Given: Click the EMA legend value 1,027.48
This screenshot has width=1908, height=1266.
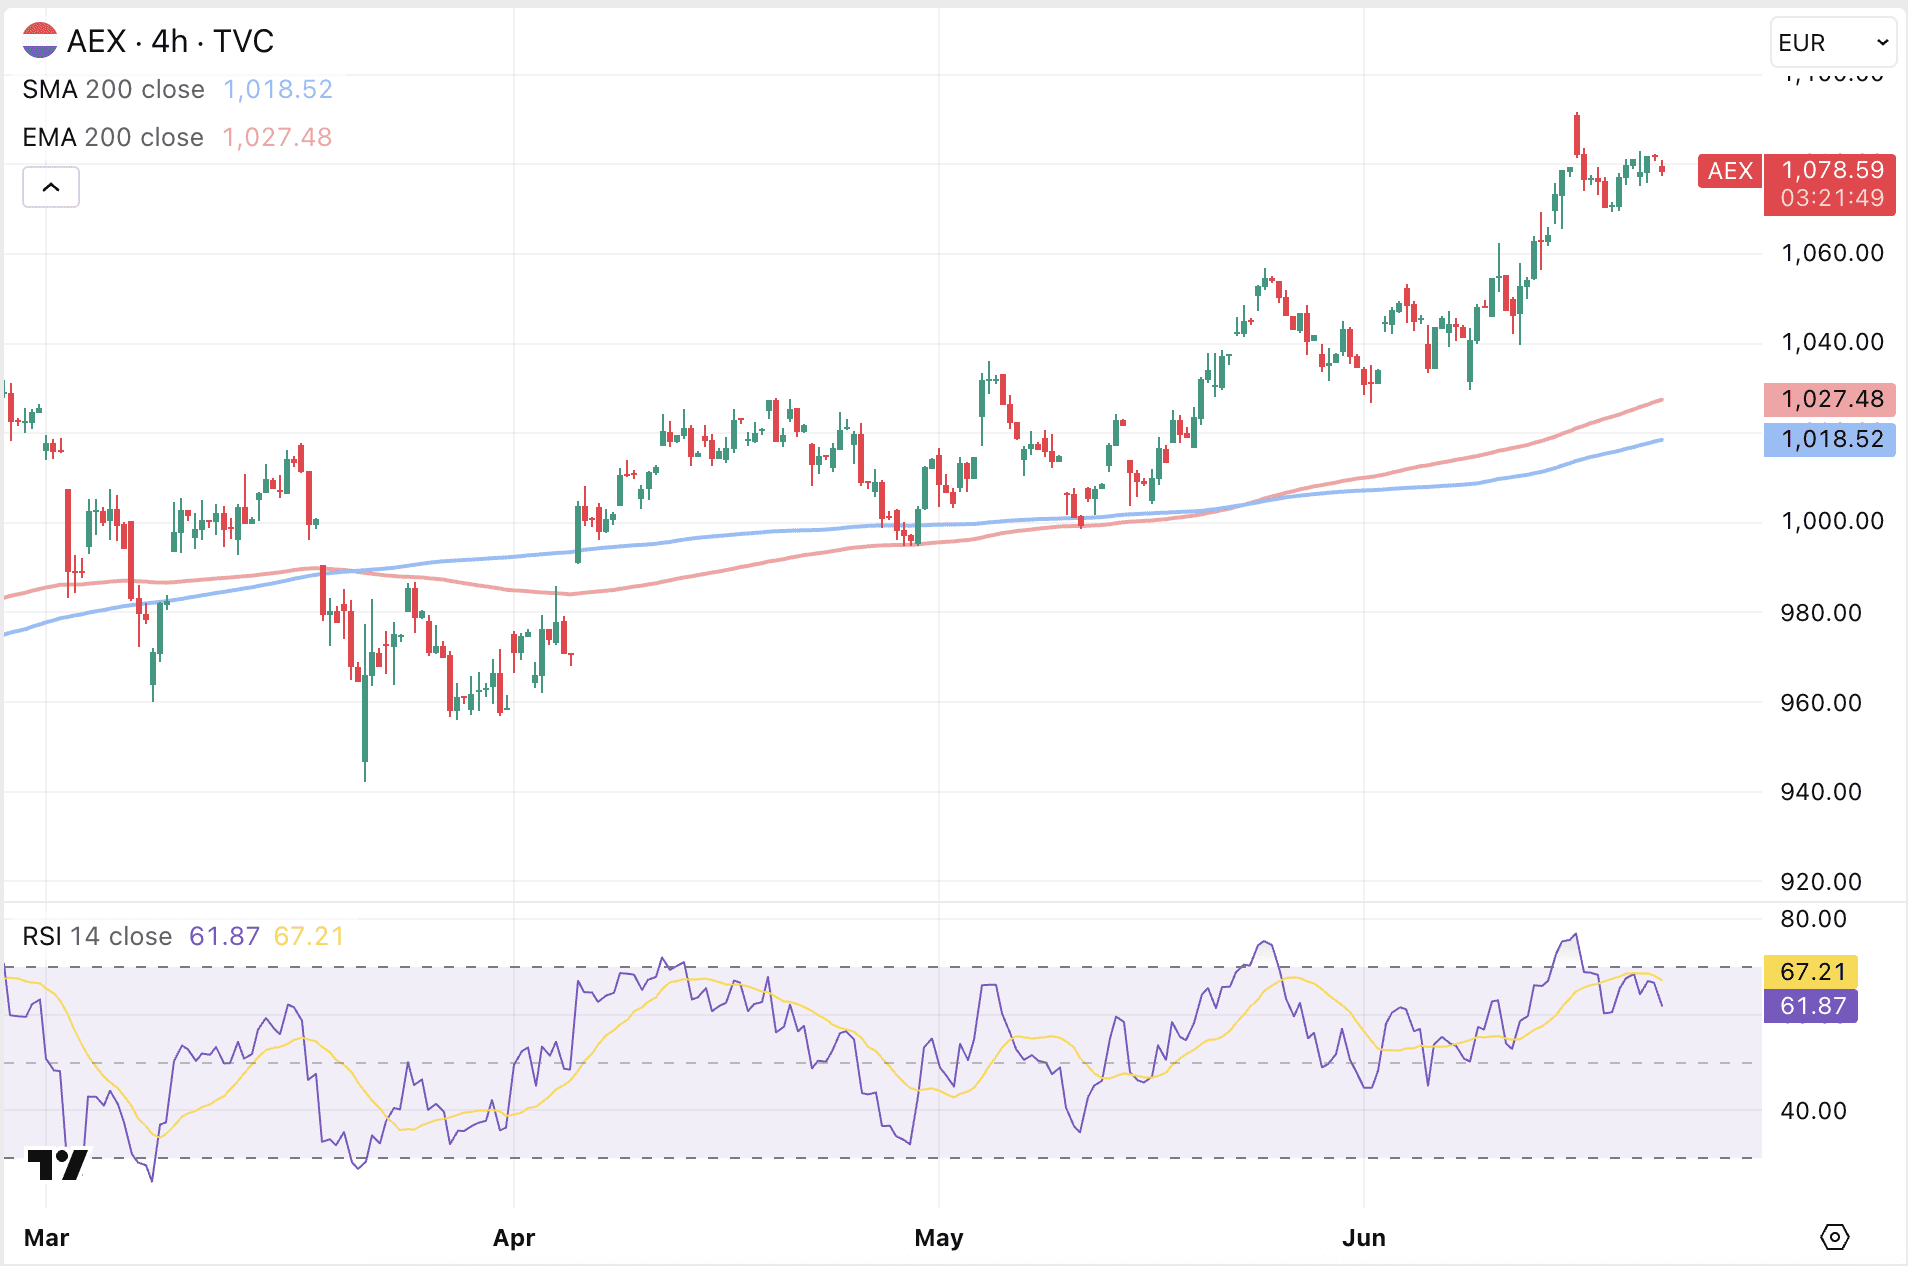Looking at the screenshot, I should (277, 137).
